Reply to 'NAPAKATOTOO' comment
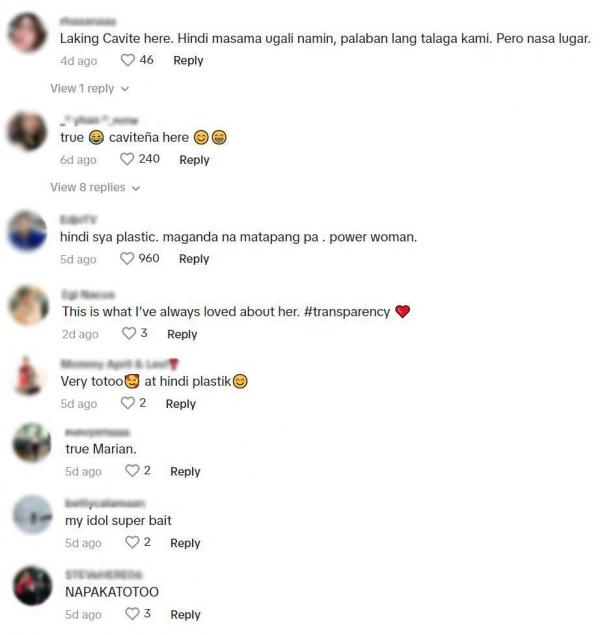 [185, 615]
